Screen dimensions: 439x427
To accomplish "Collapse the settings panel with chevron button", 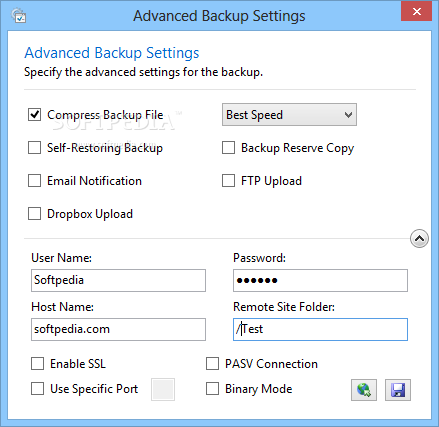I will pyautogui.click(x=419, y=239).
